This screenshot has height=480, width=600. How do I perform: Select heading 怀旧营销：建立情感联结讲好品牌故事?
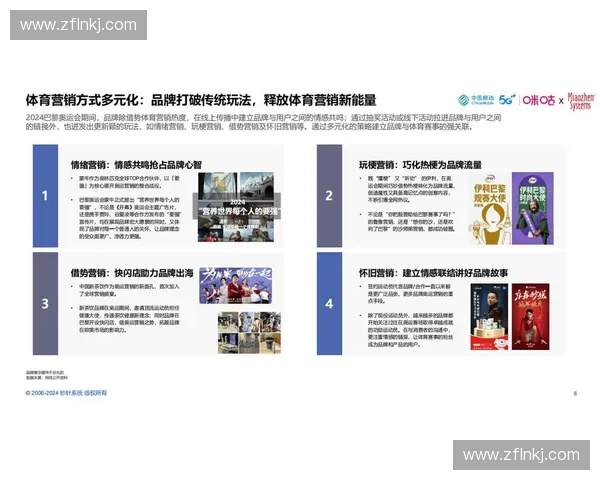tap(433, 273)
